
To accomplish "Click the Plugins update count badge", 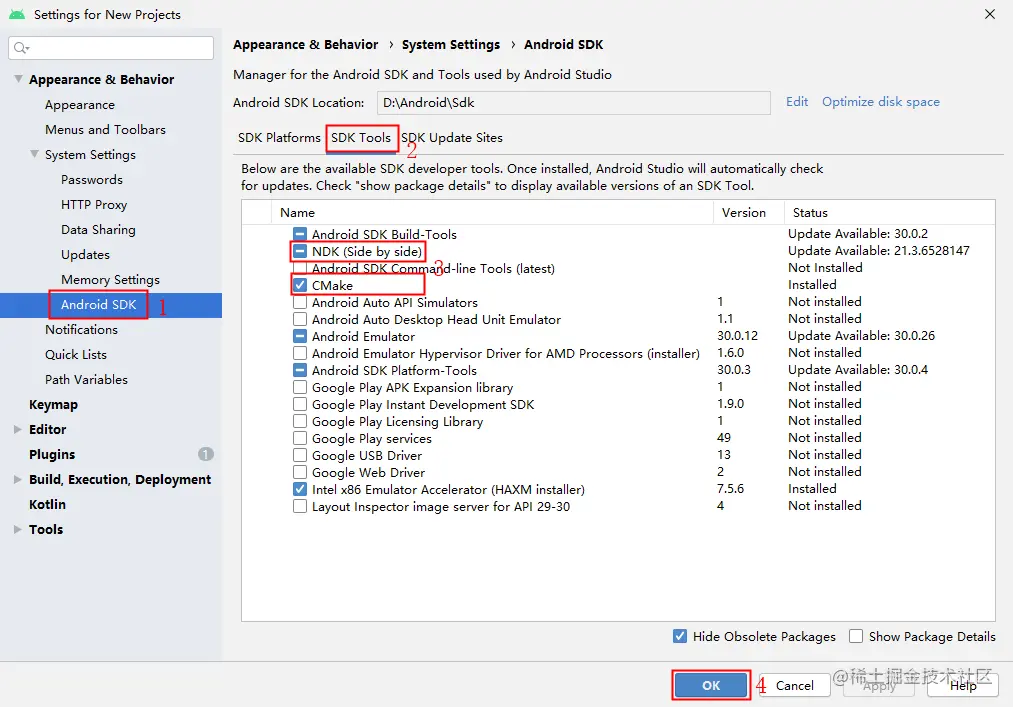I will [x=205, y=454].
